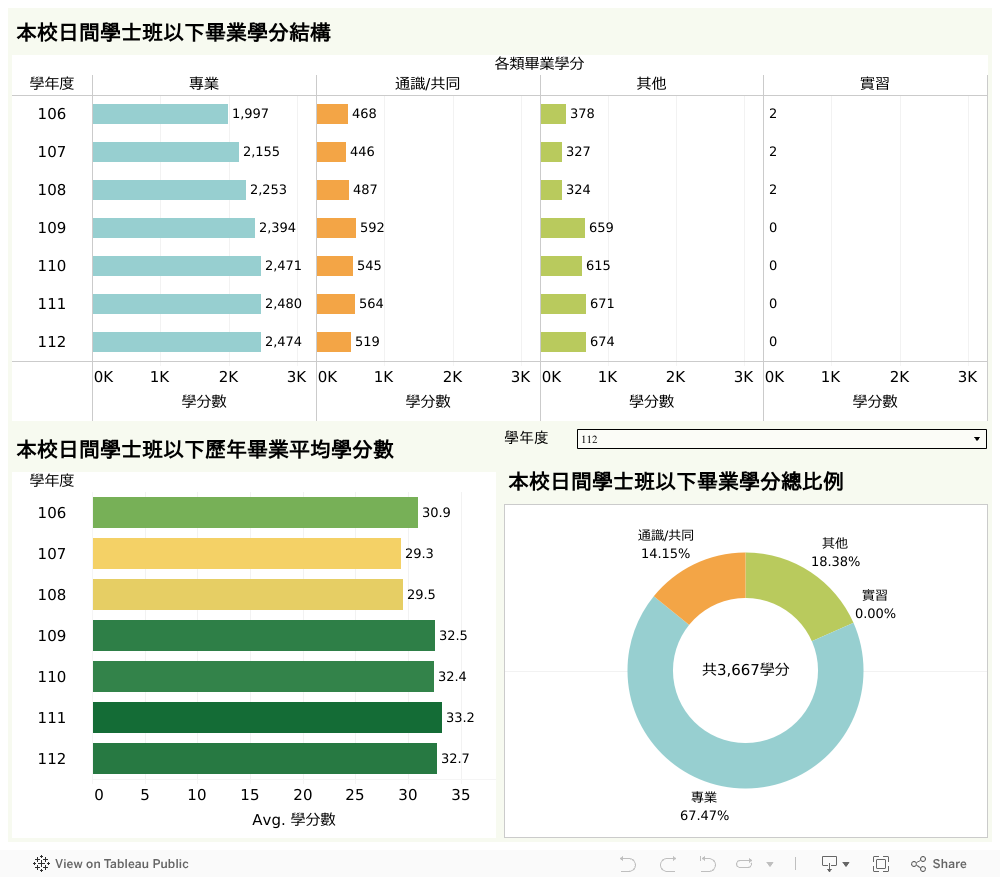This screenshot has width=1000, height=877.
Task: Click the 通識/共同 14.15% pie label
Action: (665, 545)
